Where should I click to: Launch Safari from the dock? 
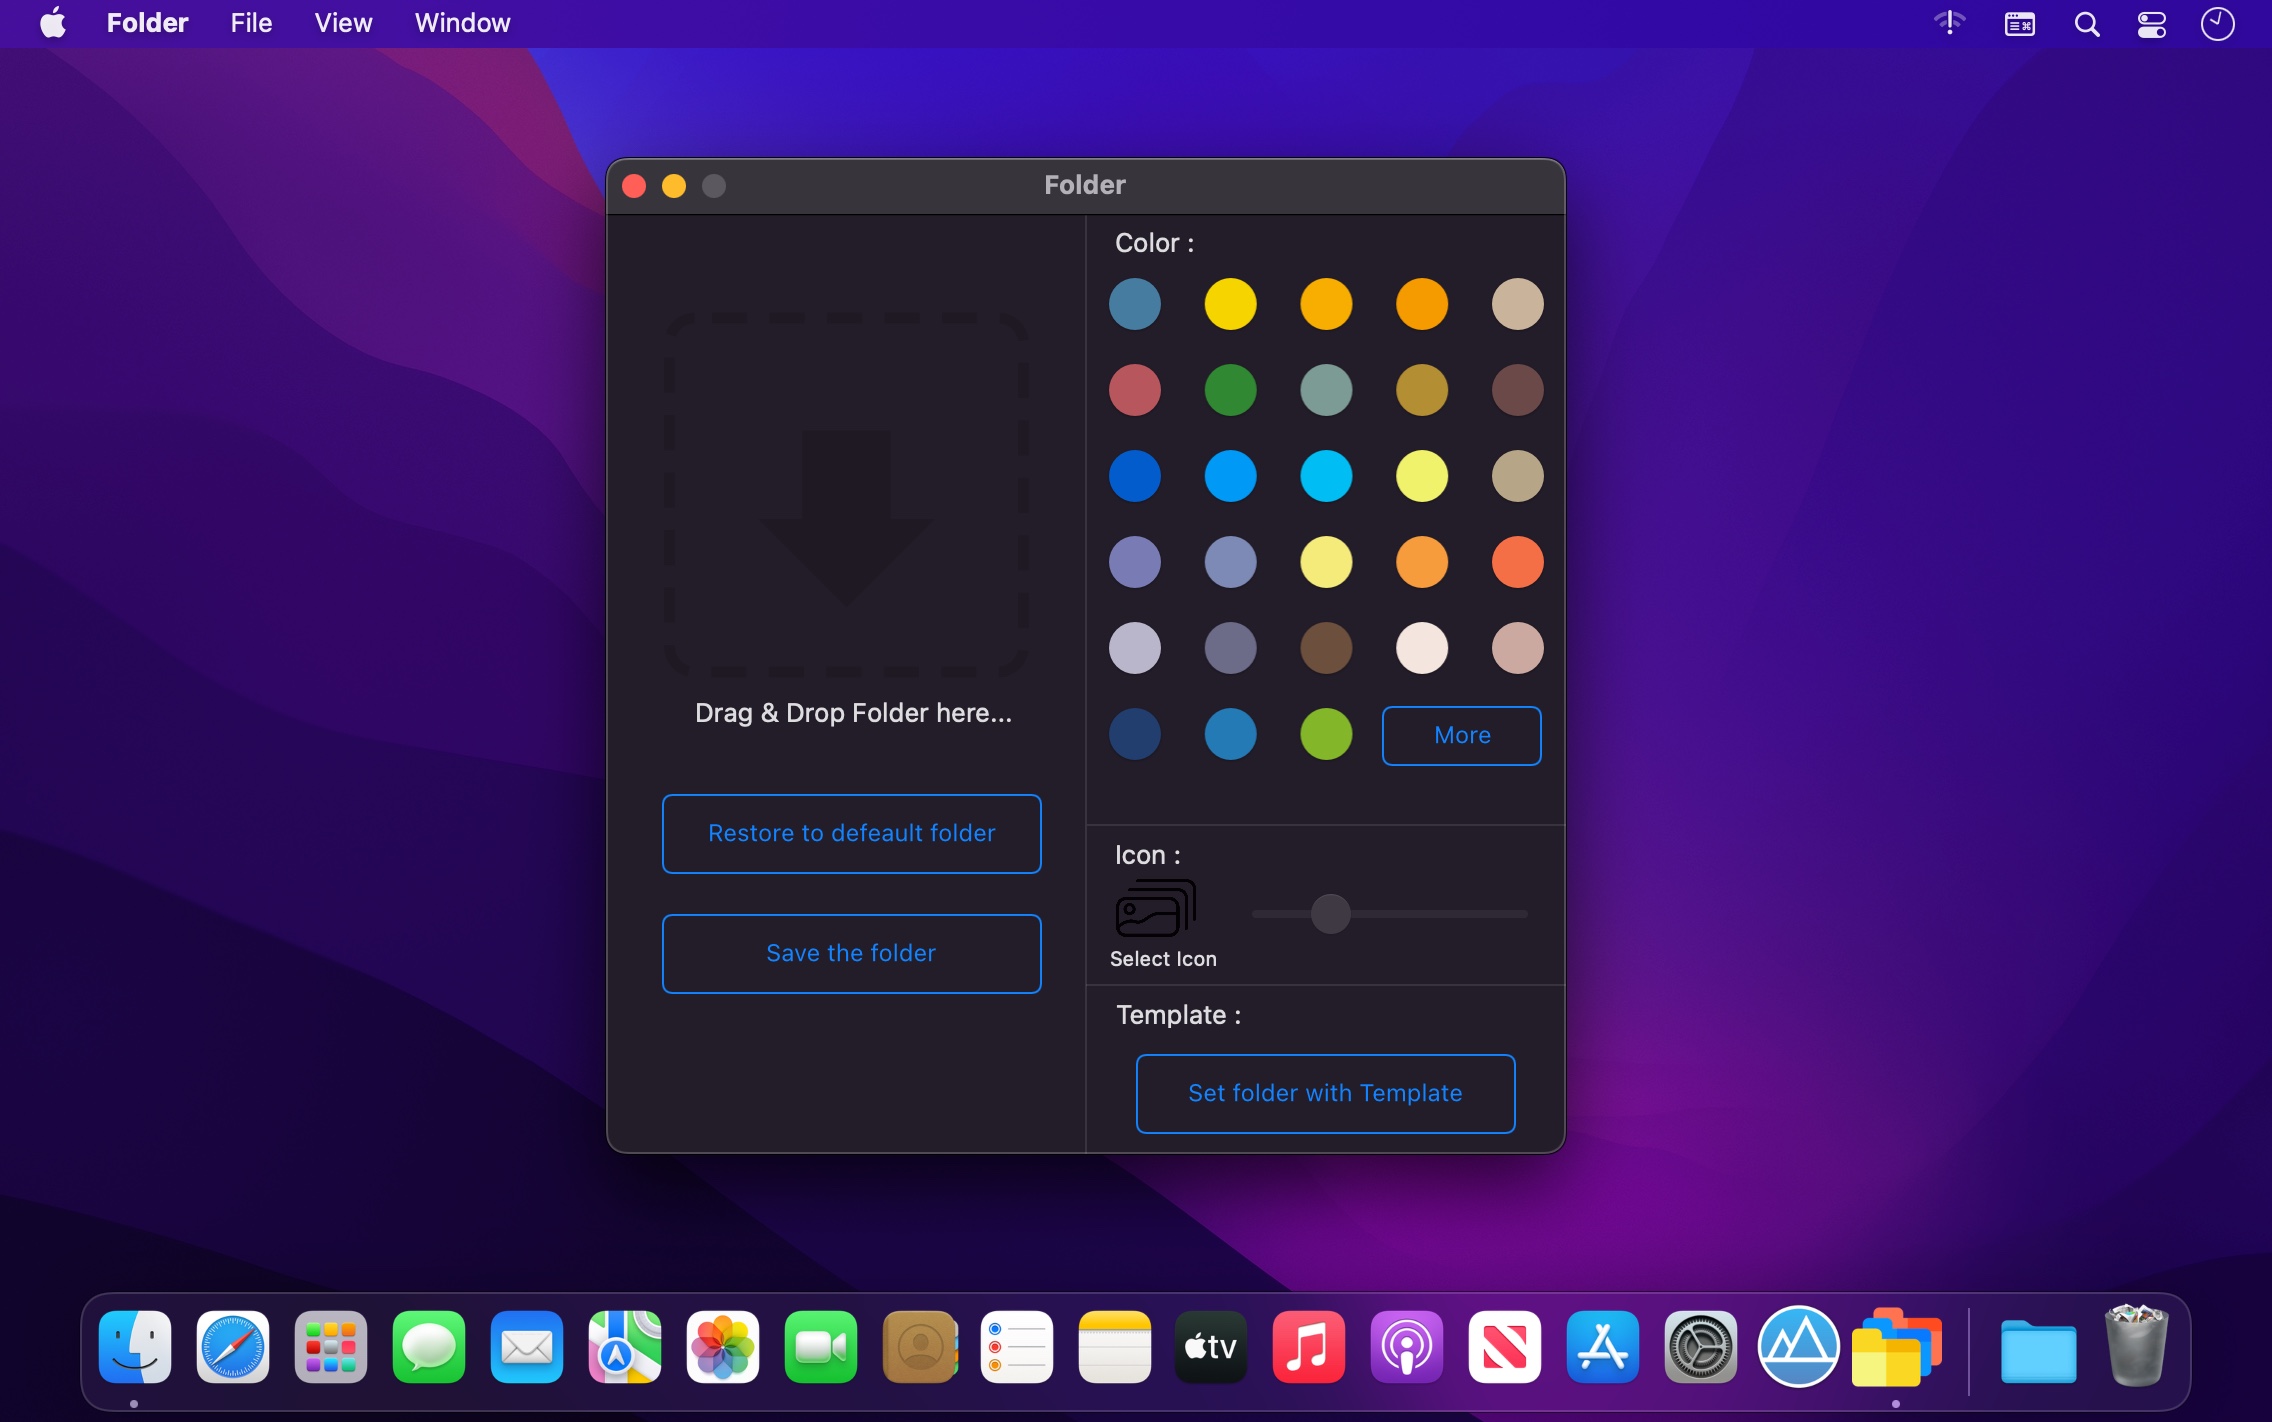(233, 1347)
